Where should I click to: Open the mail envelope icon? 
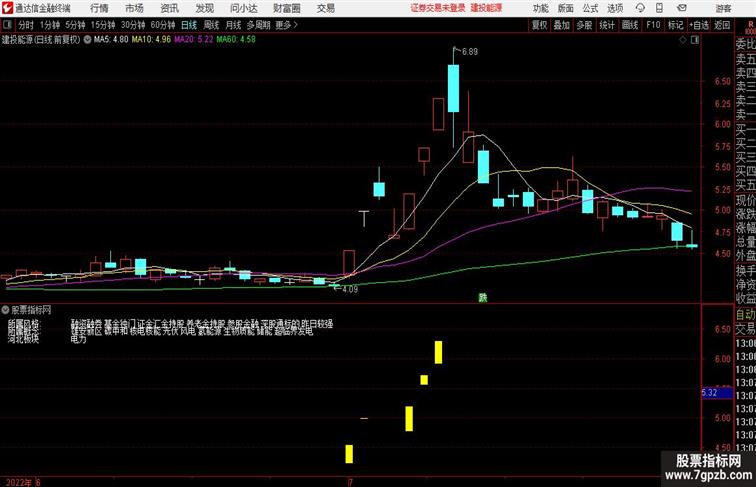click(x=682, y=8)
